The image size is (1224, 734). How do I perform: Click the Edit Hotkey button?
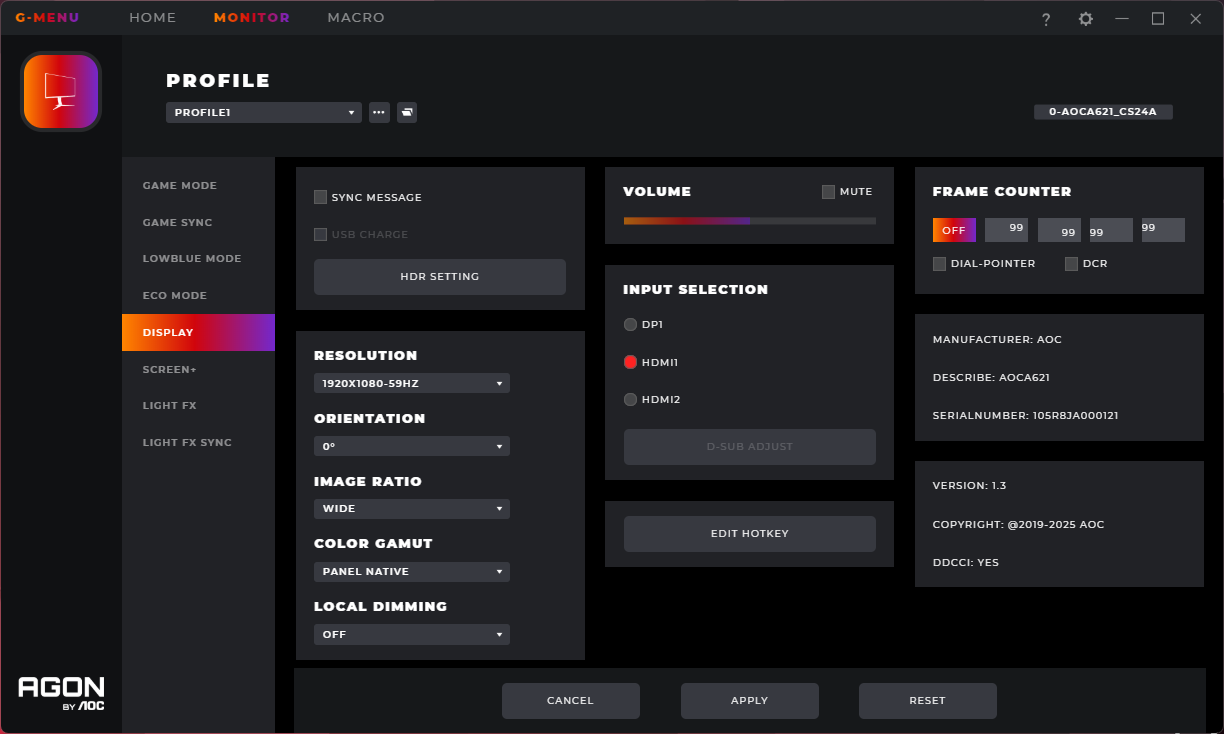click(750, 534)
